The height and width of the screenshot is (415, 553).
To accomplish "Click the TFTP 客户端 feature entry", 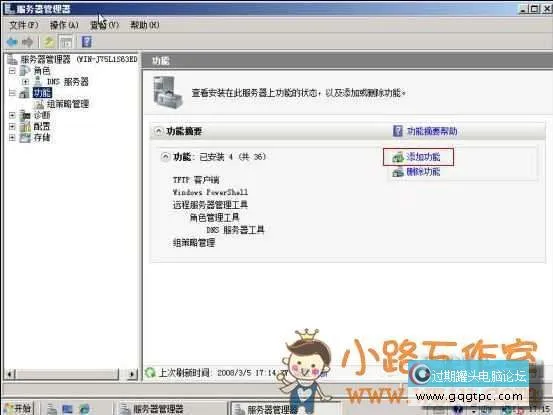I will [196, 180].
